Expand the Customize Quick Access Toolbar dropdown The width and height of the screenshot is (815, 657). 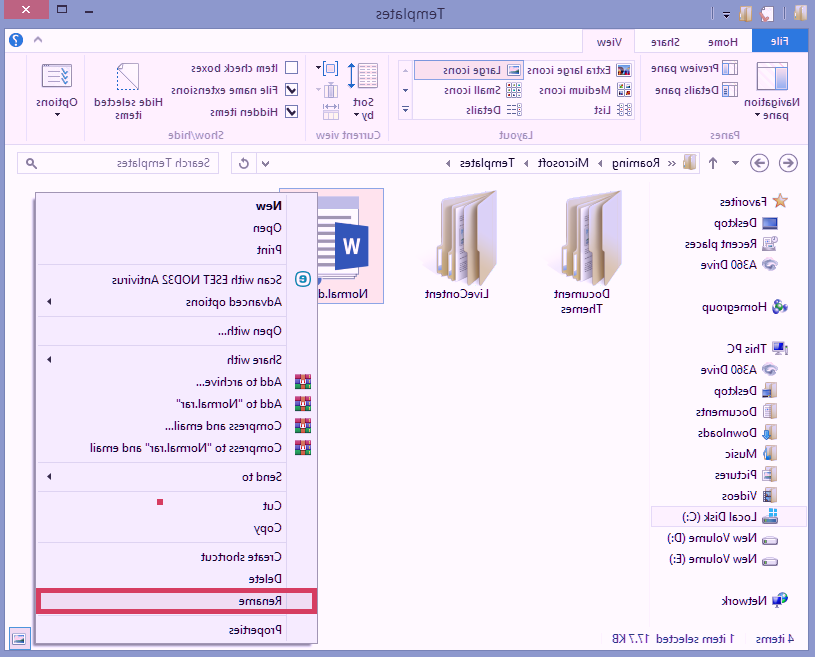tap(726, 15)
